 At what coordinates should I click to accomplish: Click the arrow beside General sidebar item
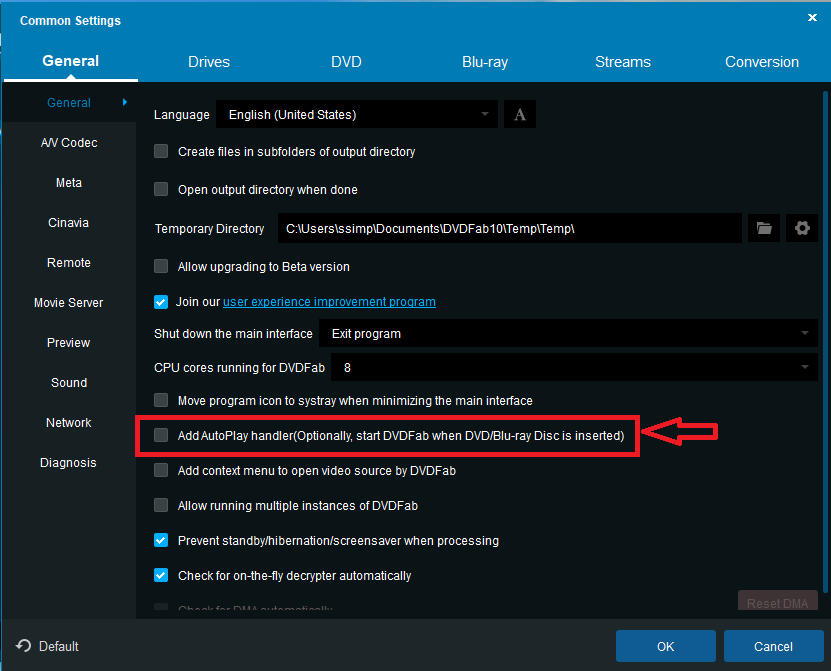pos(125,102)
